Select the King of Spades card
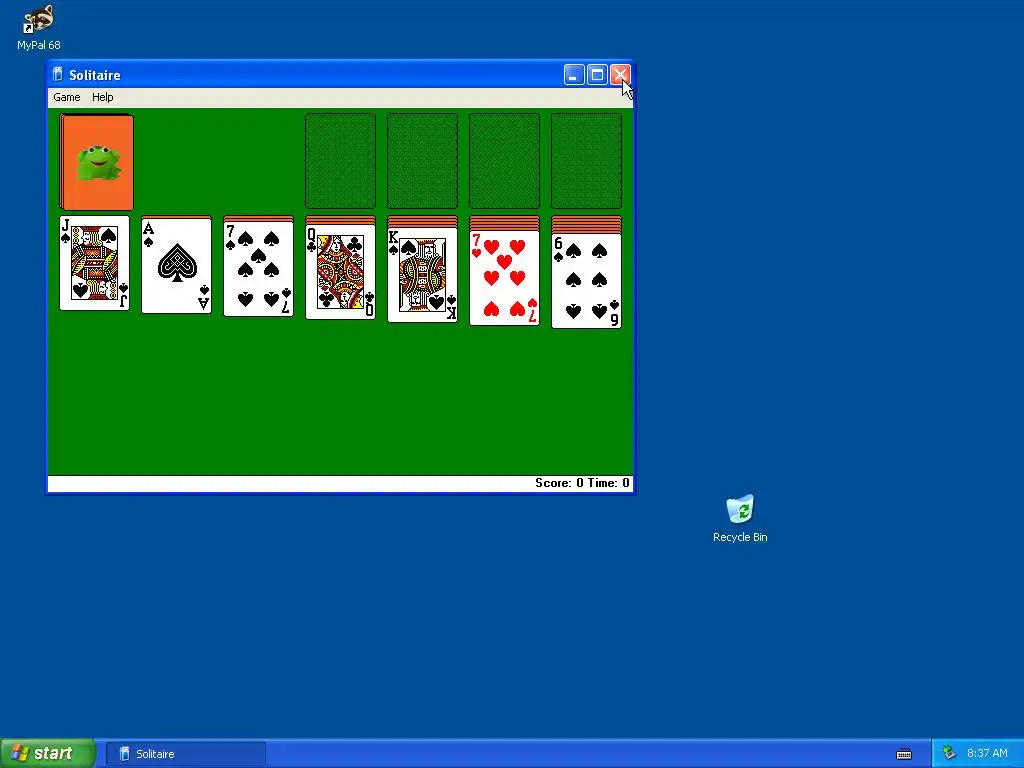 click(423, 275)
